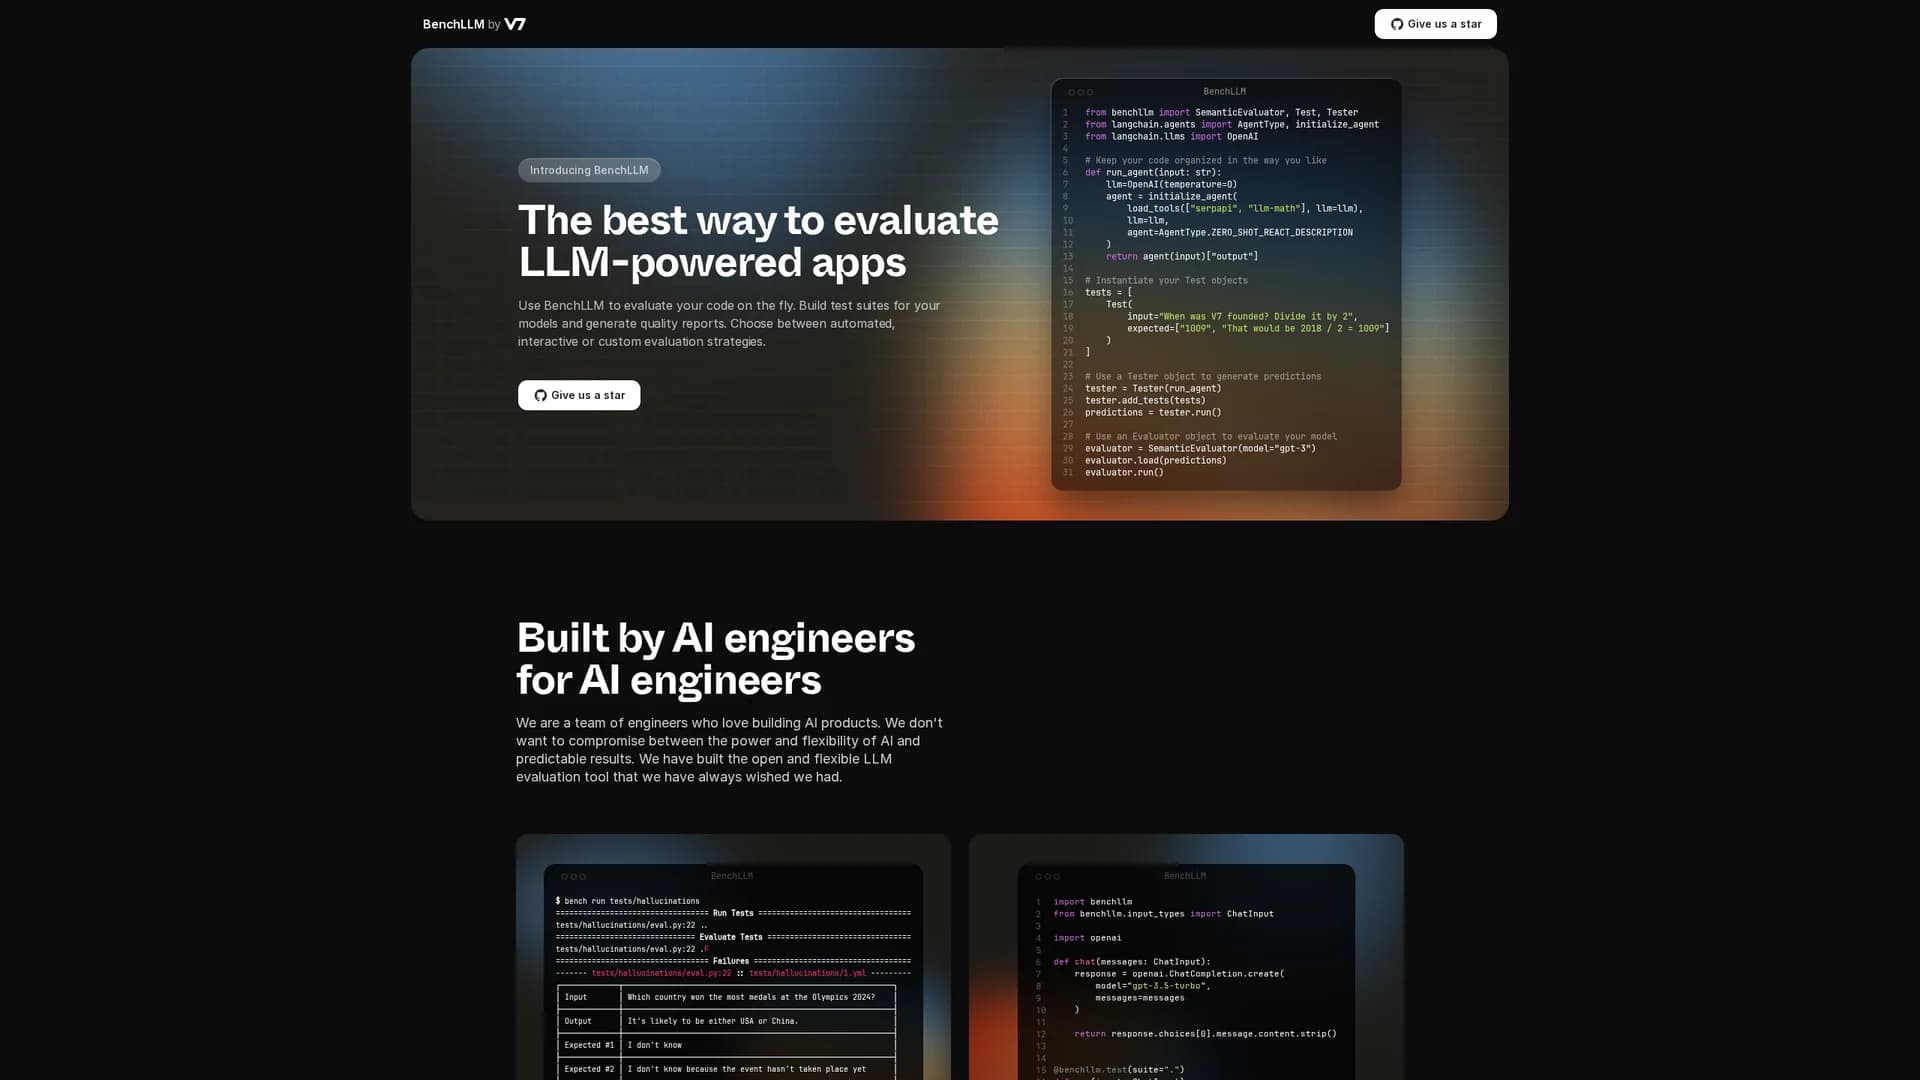
Task: Click the V7 logo in header
Action: (515, 24)
